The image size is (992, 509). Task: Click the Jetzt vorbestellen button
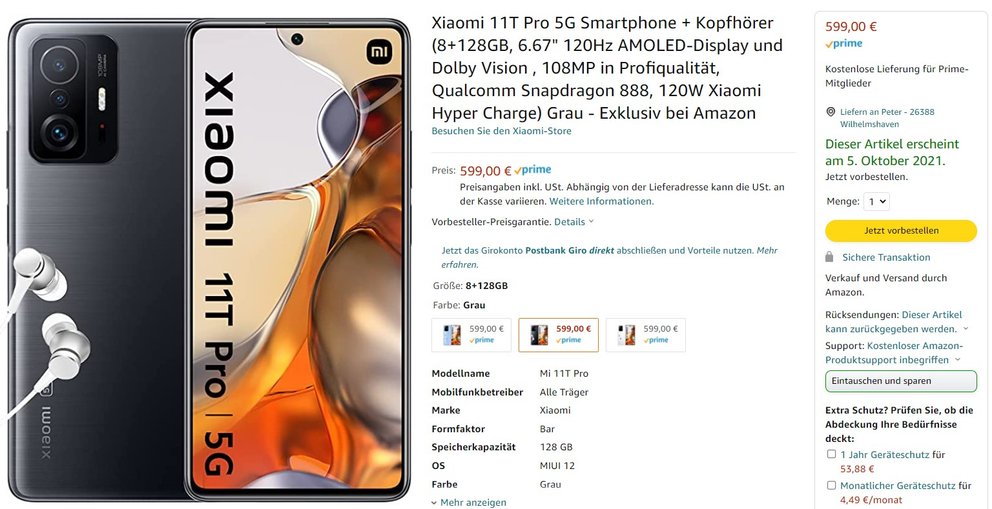click(x=901, y=231)
